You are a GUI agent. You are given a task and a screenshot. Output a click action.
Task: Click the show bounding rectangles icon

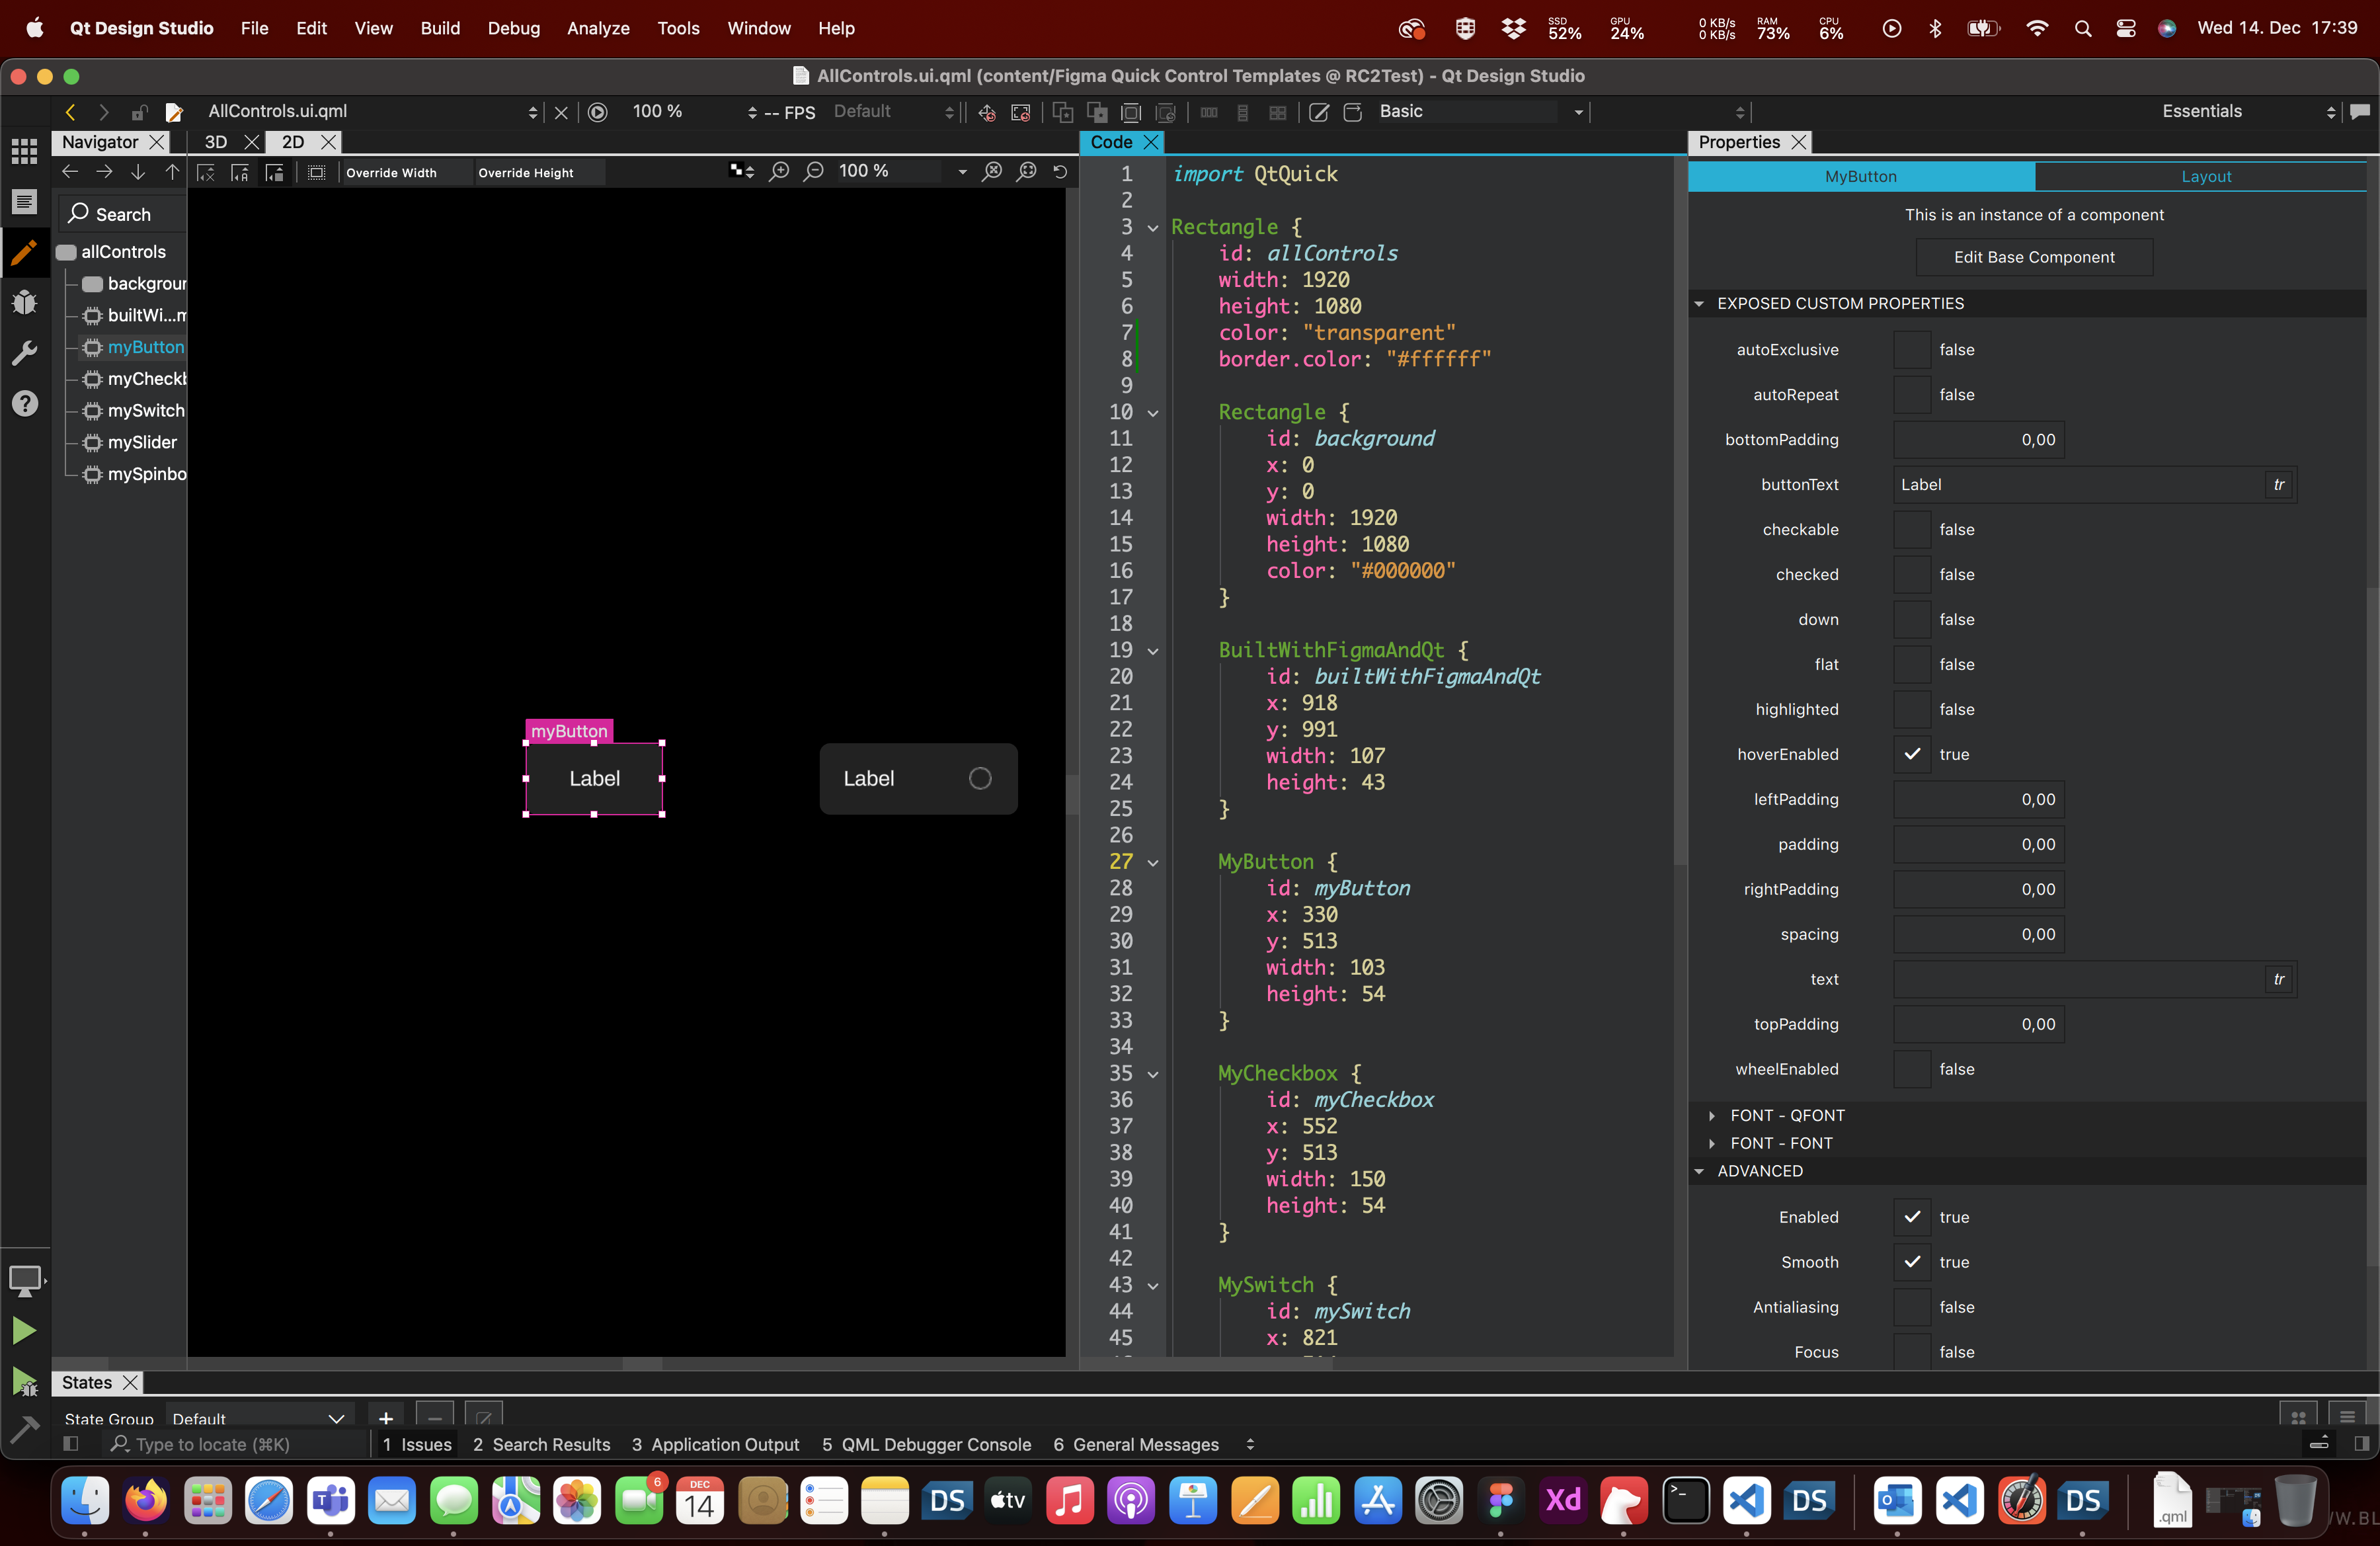click(316, 172)
